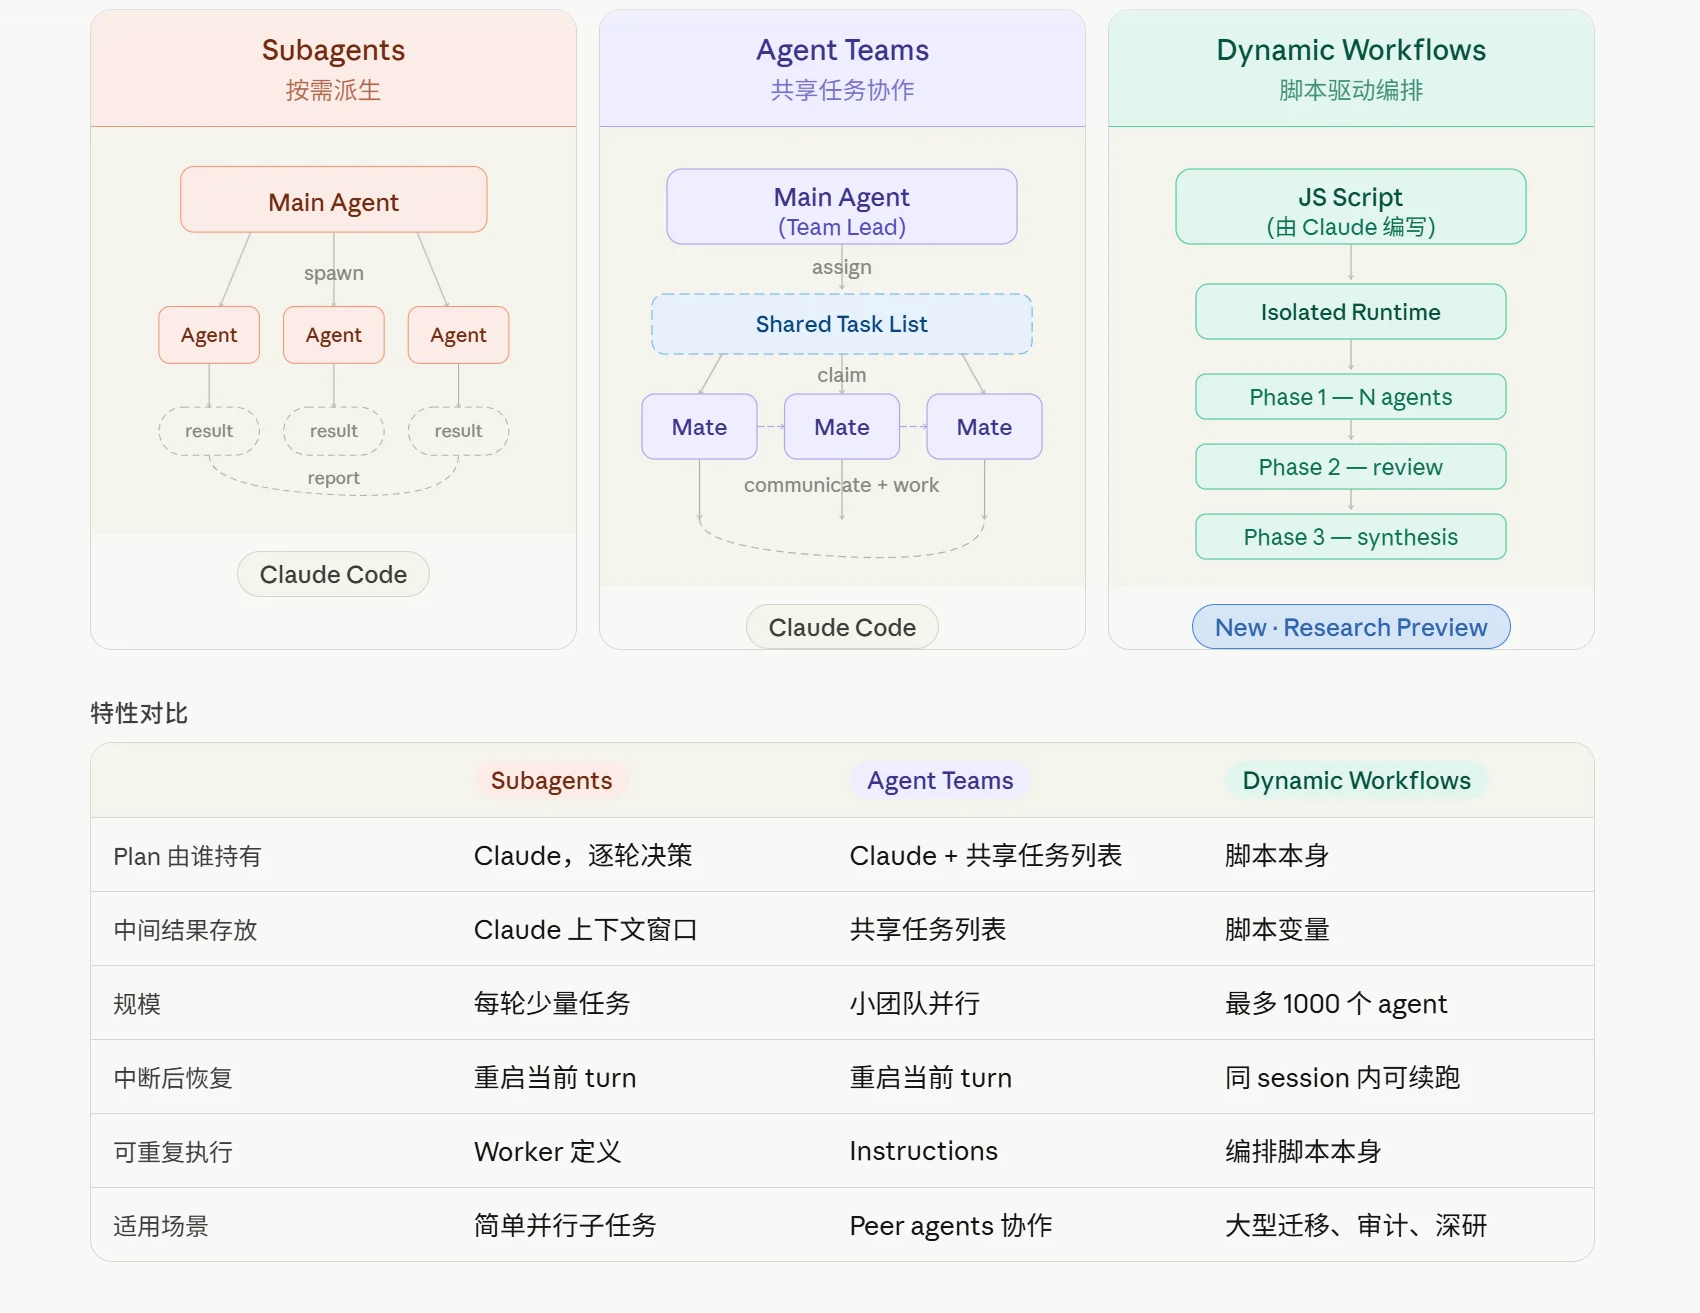
Task: Click the Agent Teams card title
Action: tap(842, 50)
